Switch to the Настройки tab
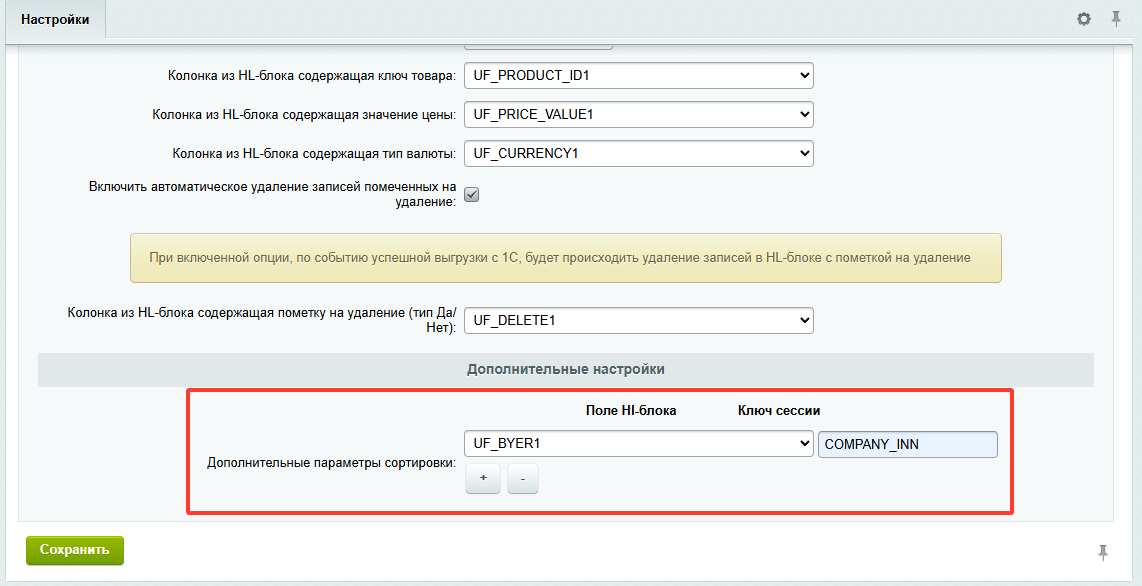 (55, 20)
